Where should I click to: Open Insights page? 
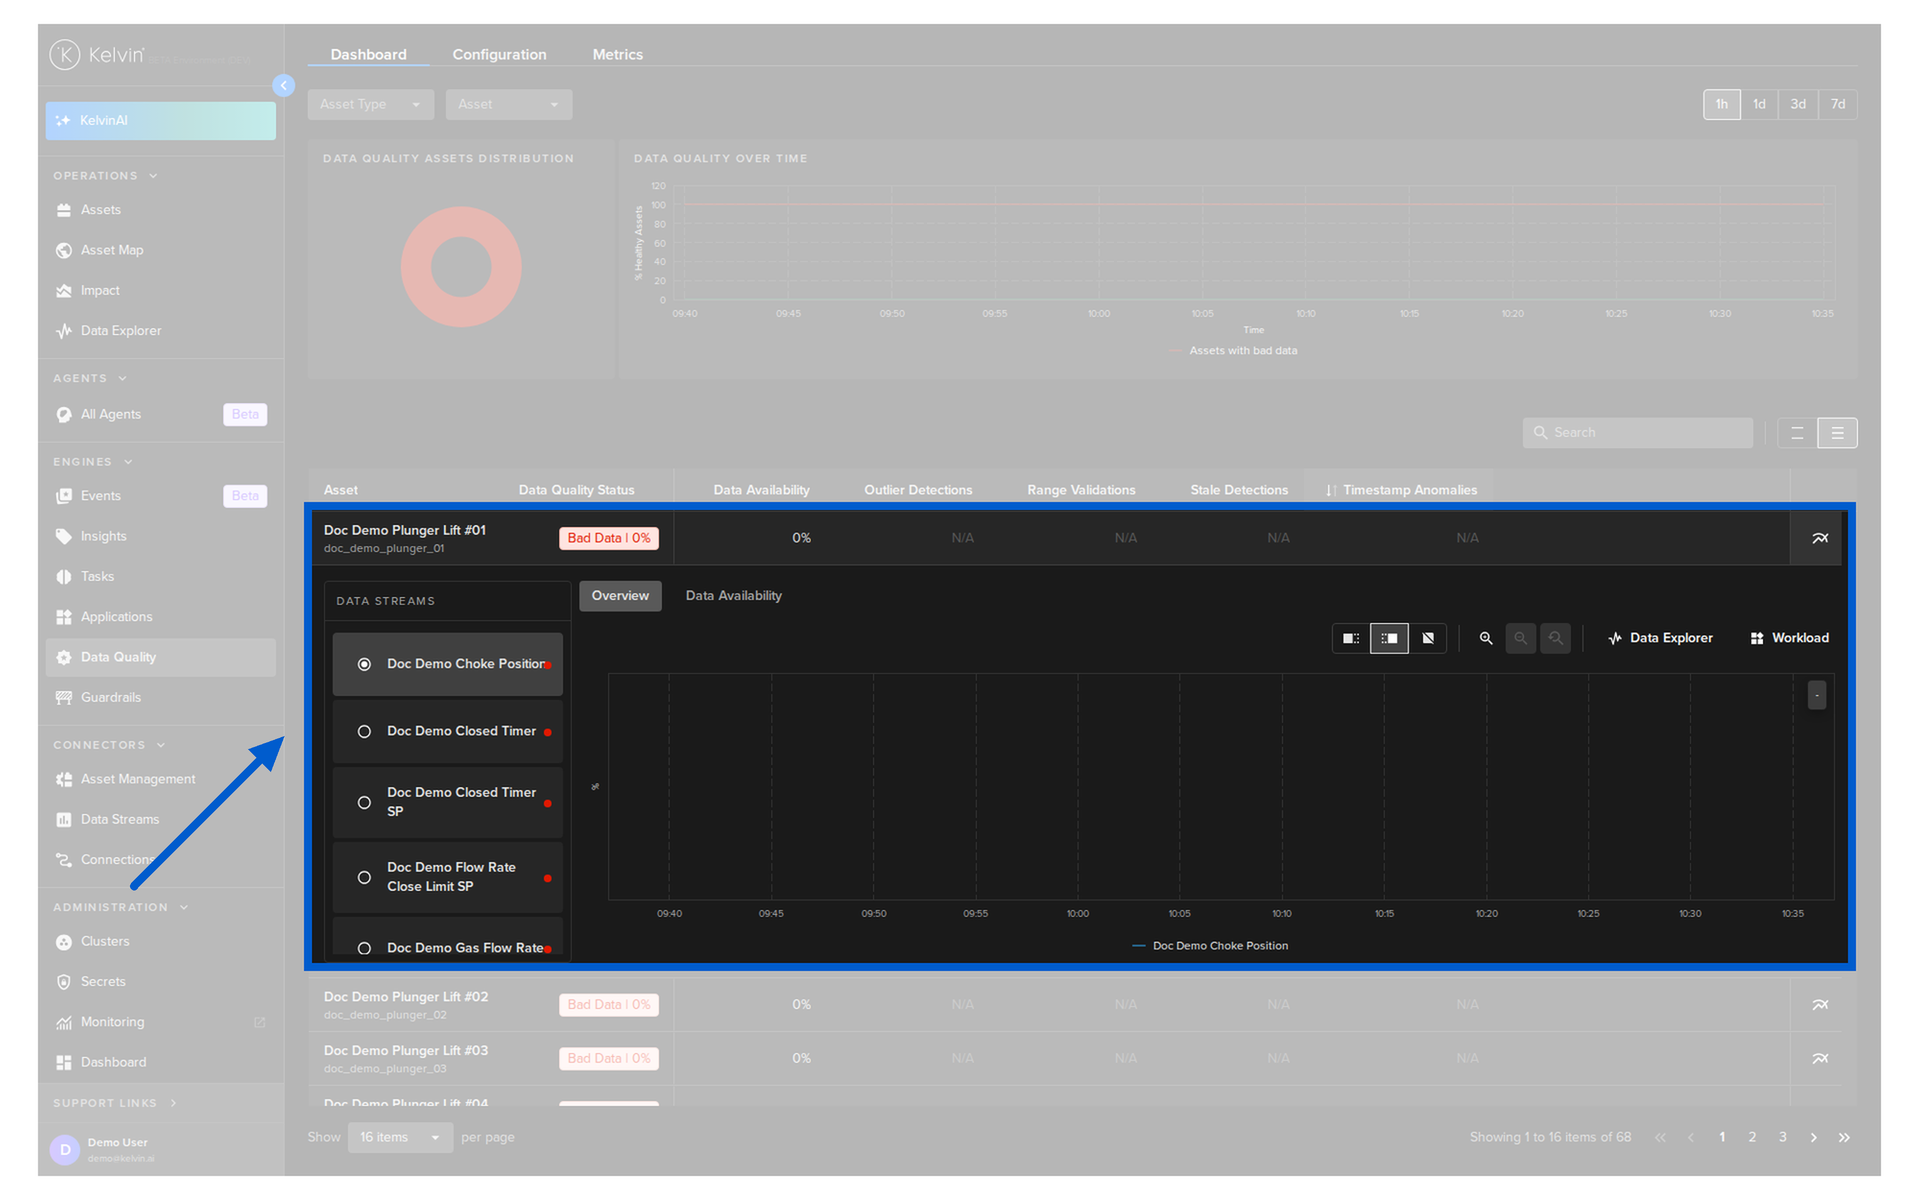(x=160, y=537)
